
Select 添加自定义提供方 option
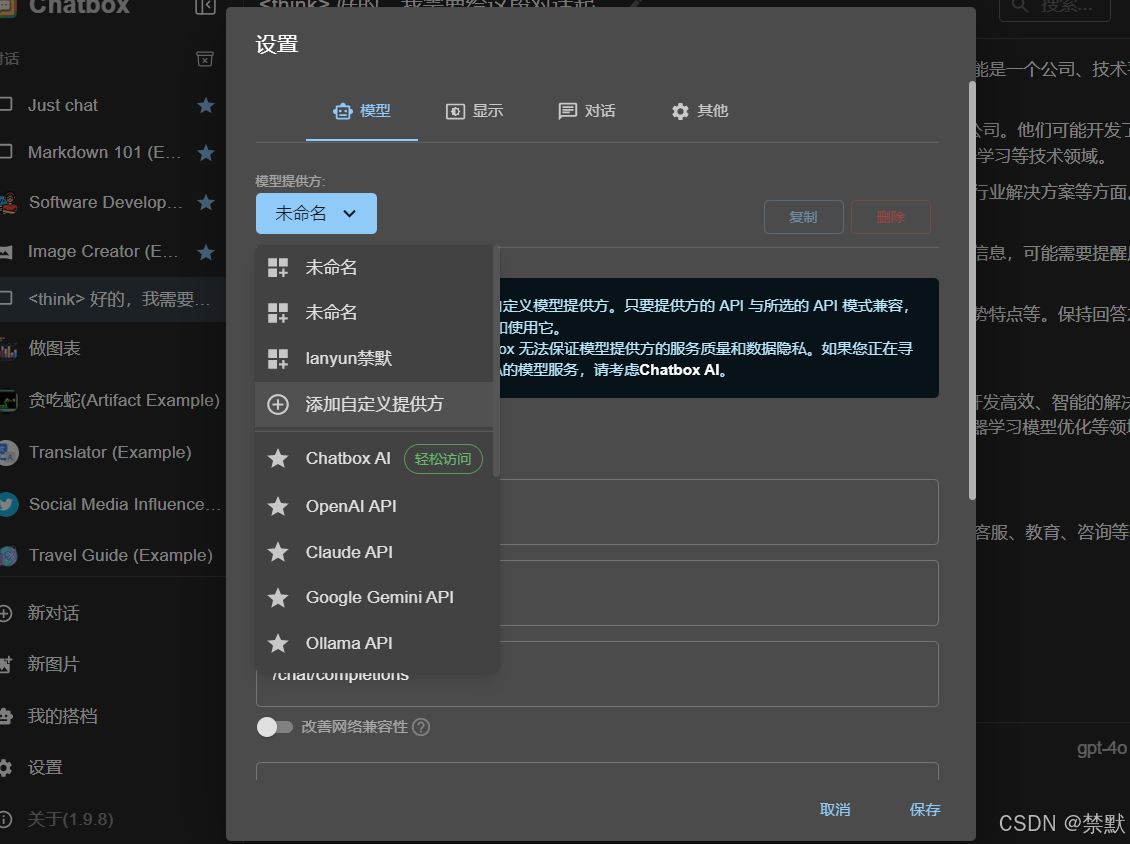click(374, 404)
